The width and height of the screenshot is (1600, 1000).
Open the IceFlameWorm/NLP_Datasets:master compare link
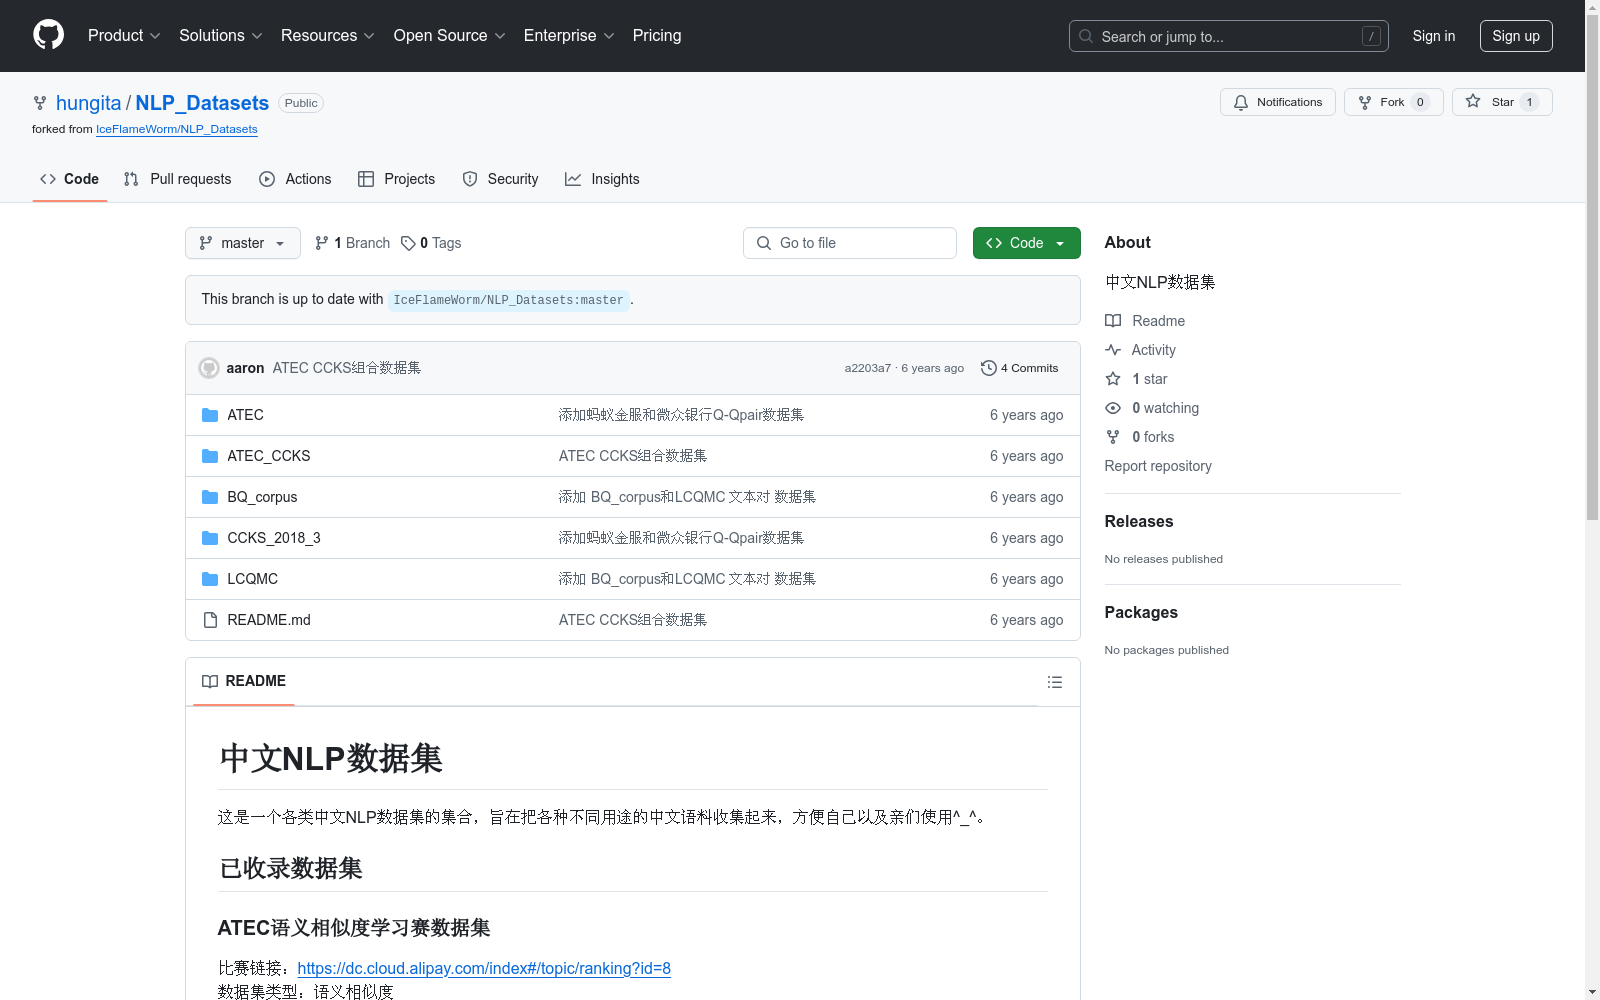508,300
